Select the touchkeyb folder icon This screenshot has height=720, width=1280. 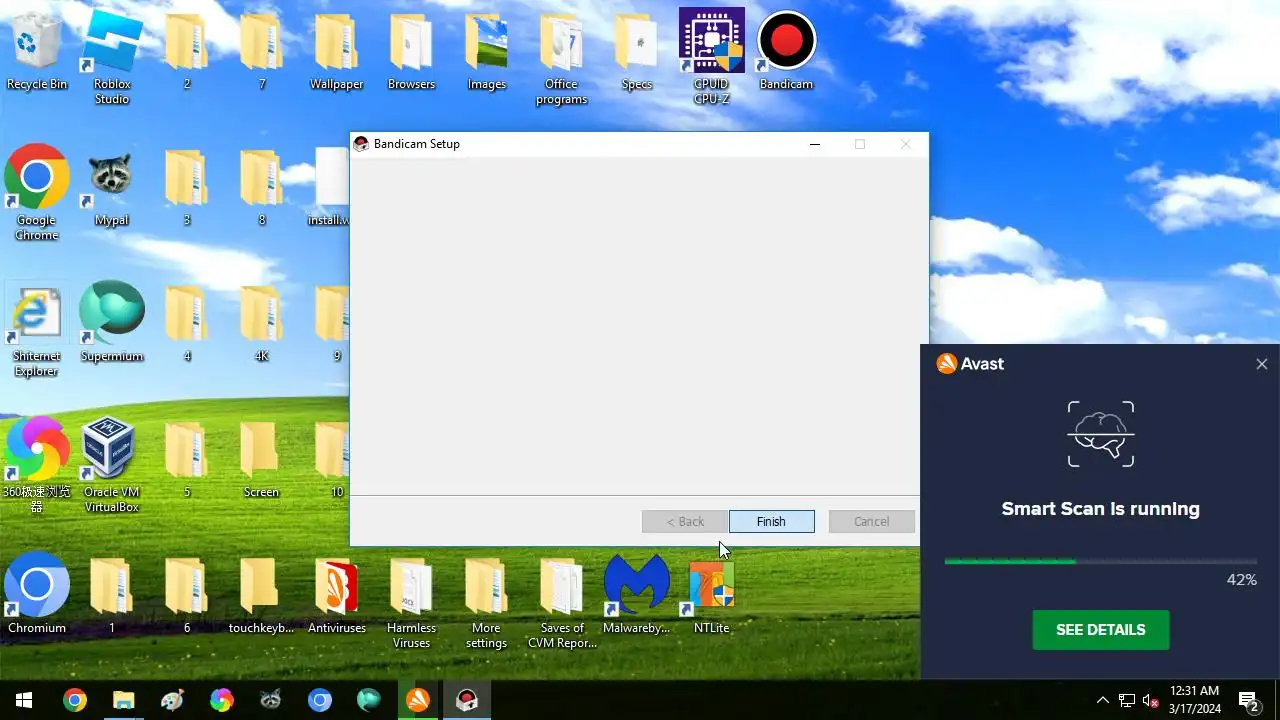click(x=261, y=594)
